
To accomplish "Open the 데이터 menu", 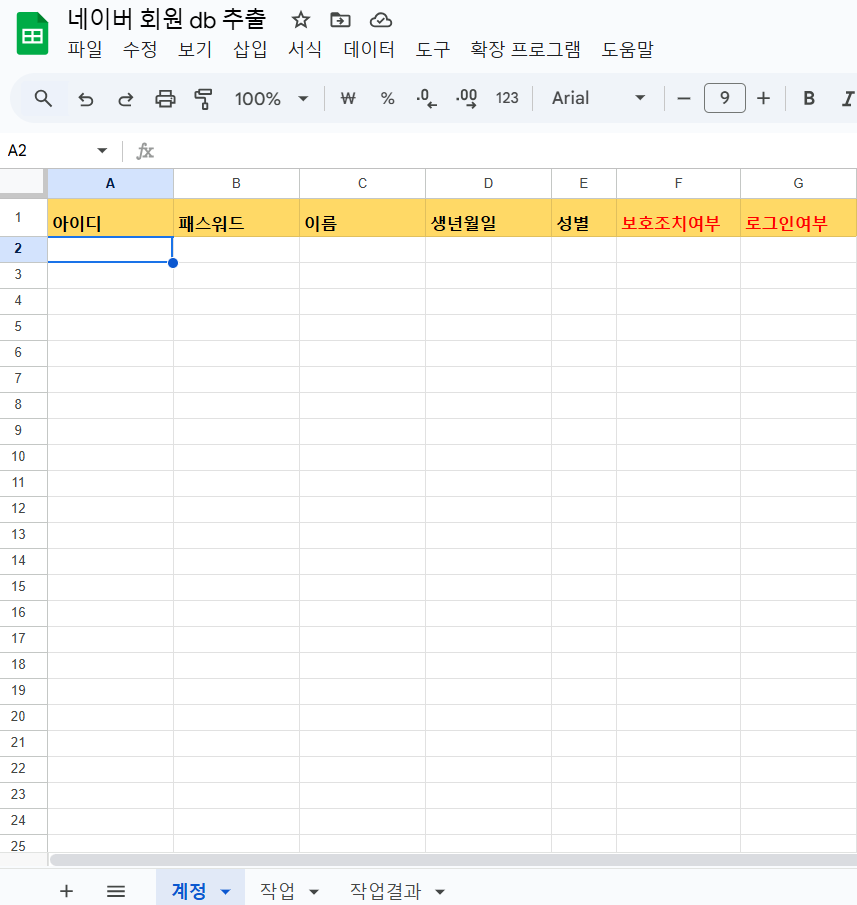I will 369,50.
